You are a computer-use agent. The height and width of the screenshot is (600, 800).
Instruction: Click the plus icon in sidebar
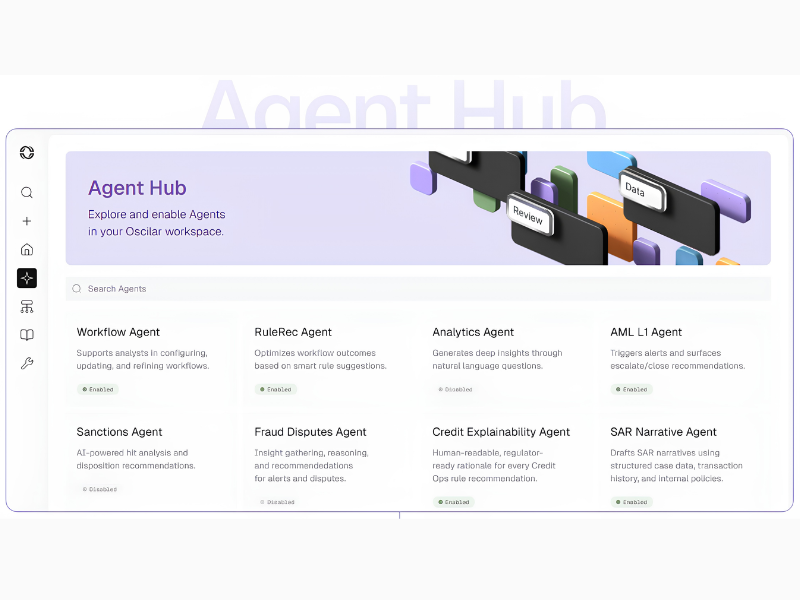click(x=27, y=221)
